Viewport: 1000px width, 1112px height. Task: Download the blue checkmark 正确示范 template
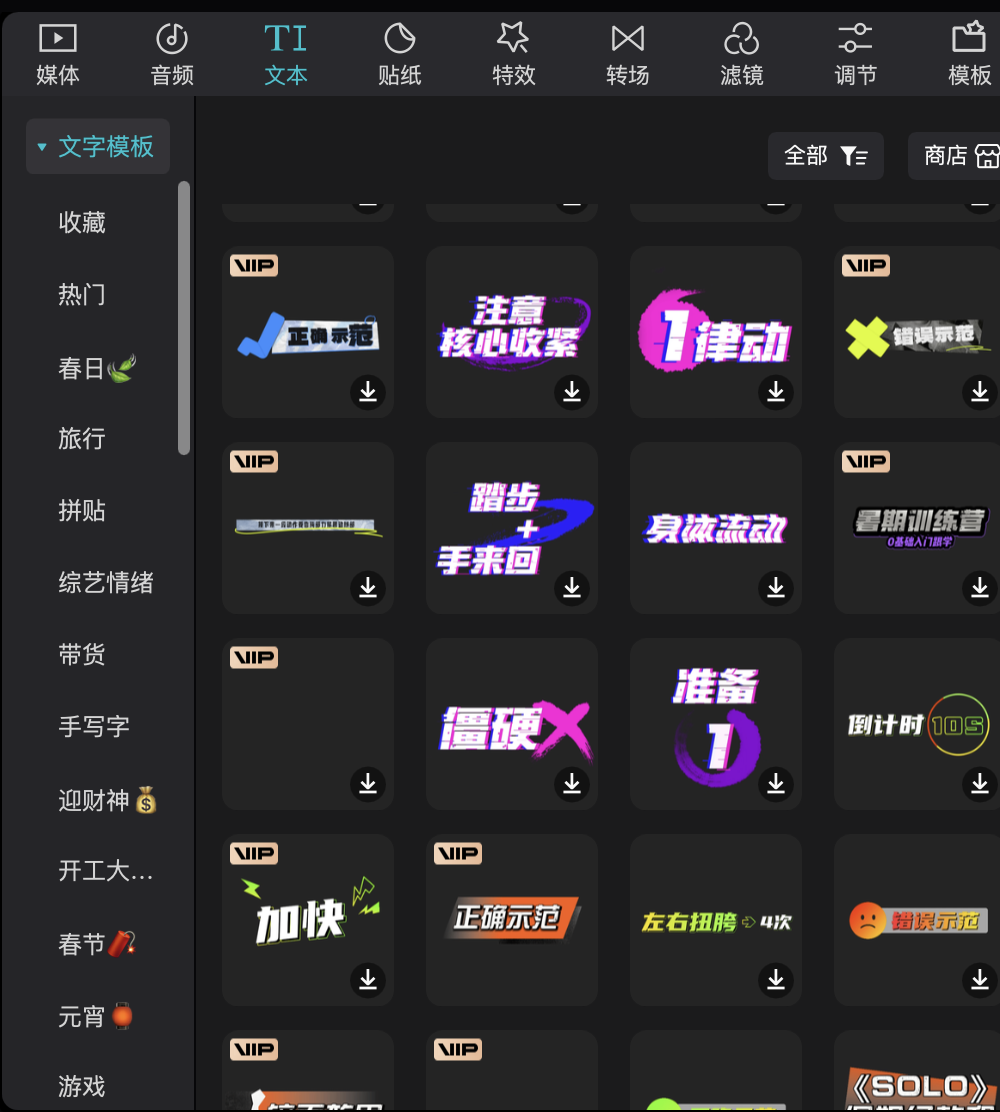click(367, 391)
